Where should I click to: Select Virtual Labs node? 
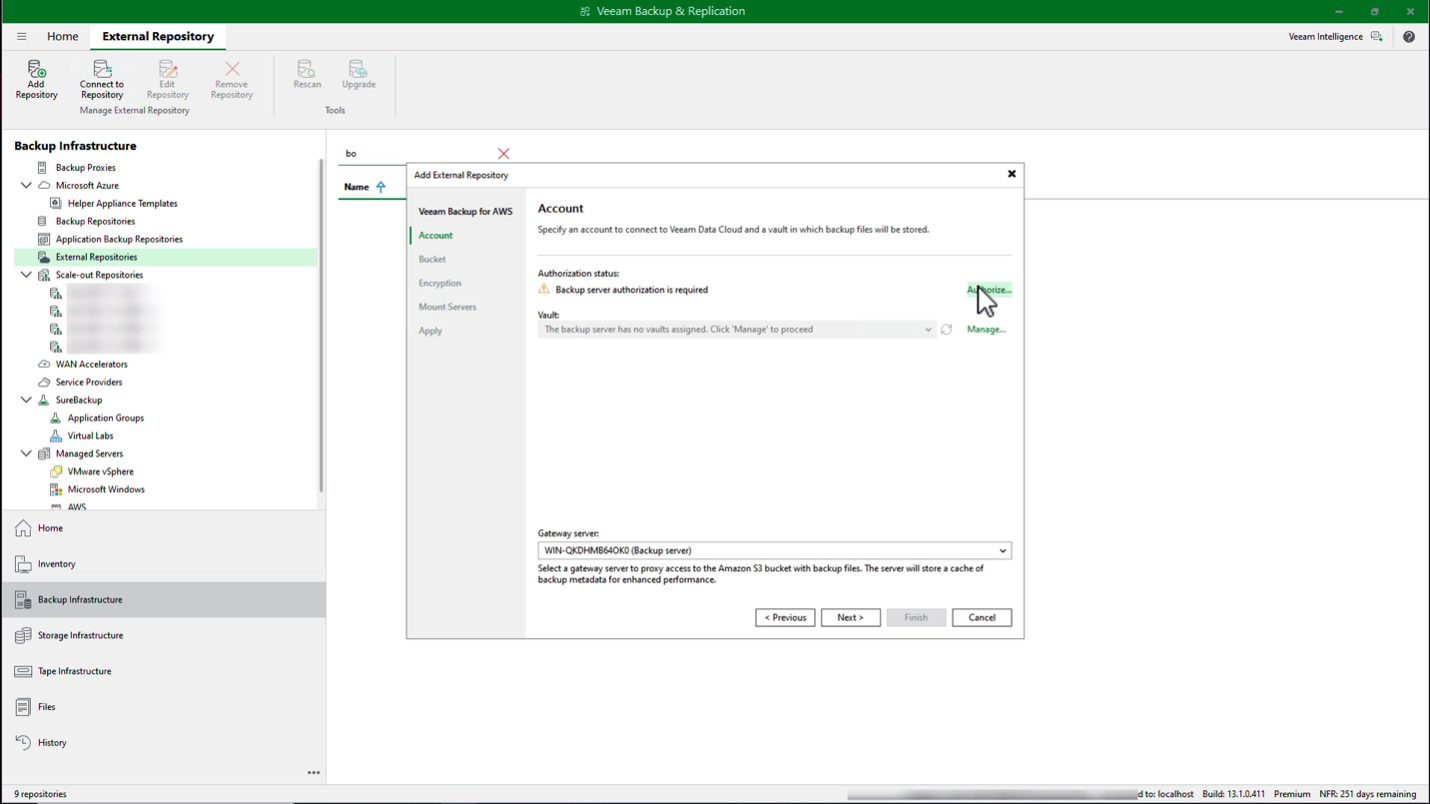(x=90, y=436)
